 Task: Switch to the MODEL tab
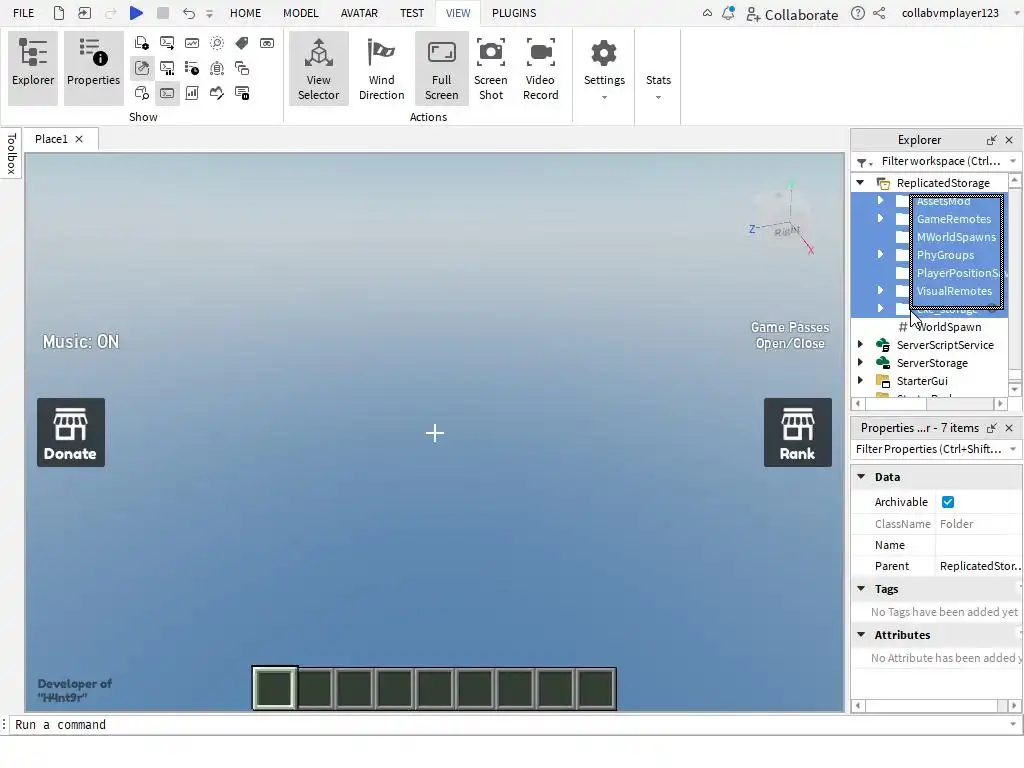(300, 13)
